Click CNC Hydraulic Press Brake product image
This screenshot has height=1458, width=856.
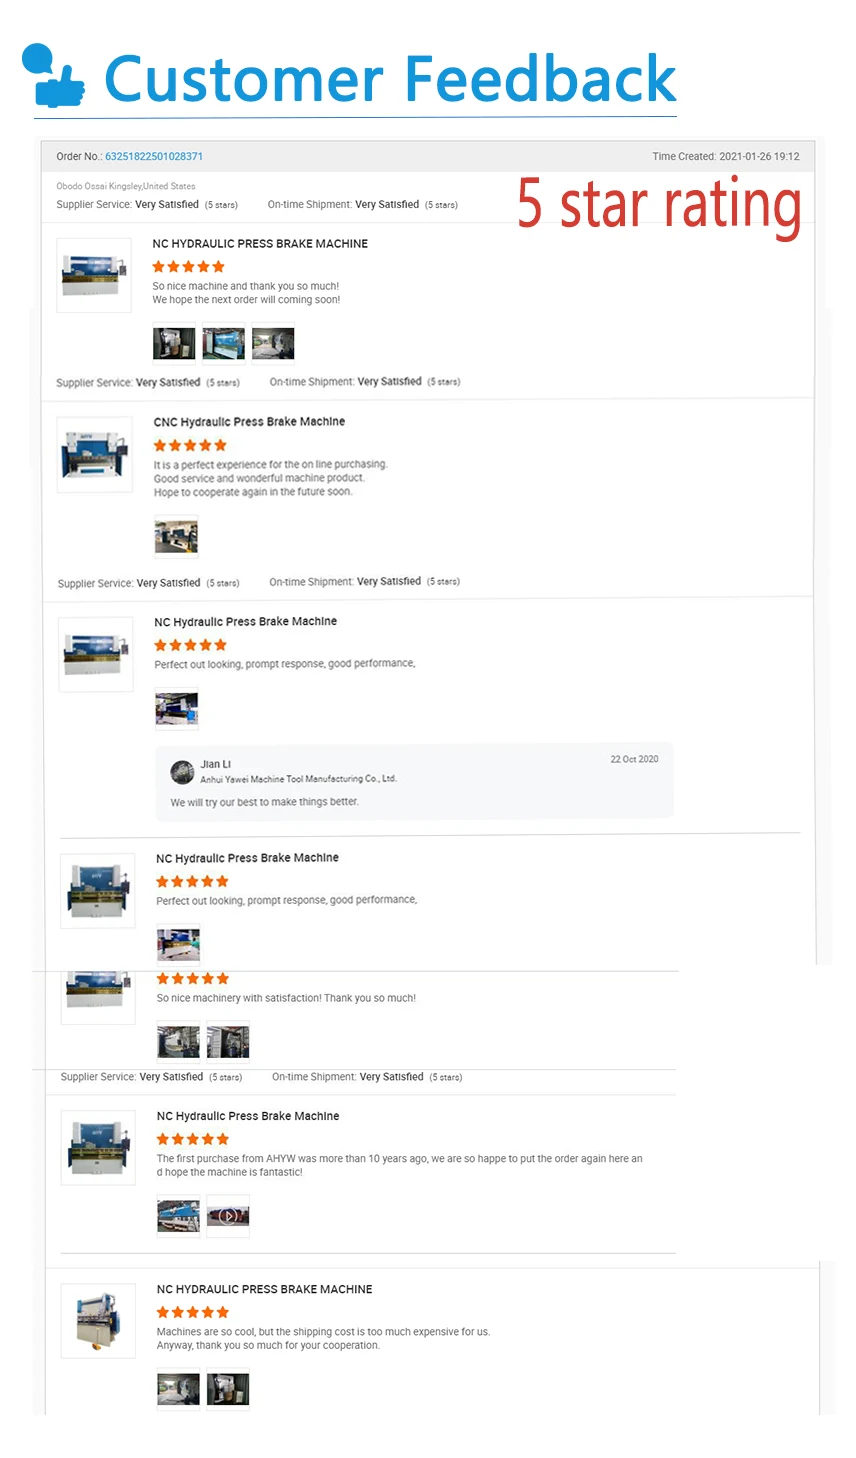(95, 454)
